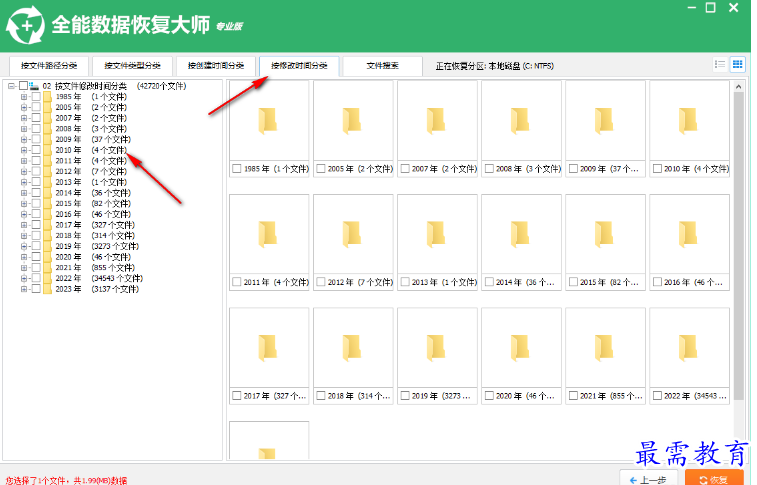Collapse the root 按文件修改时间分类 node
The image size is (757, 485).
pyautogui.click(x=11, y=86)
